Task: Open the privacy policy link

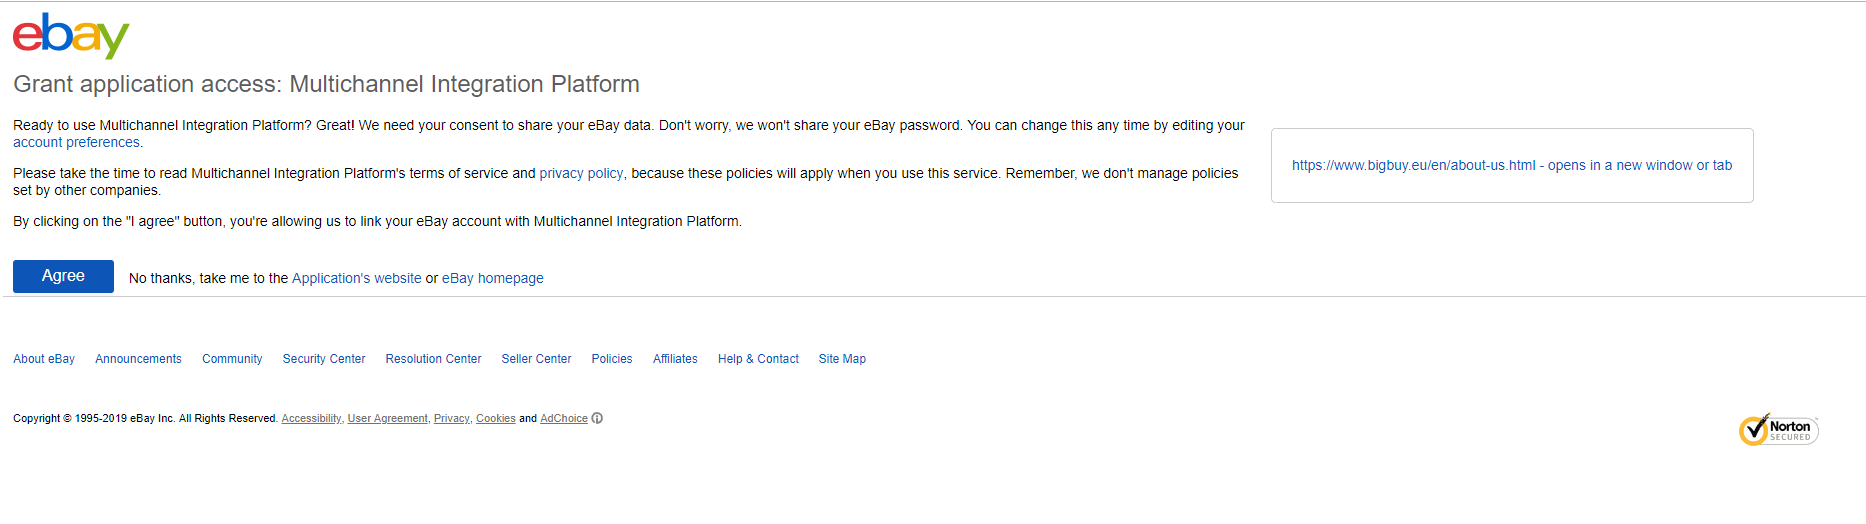Action: click(581, 174)
